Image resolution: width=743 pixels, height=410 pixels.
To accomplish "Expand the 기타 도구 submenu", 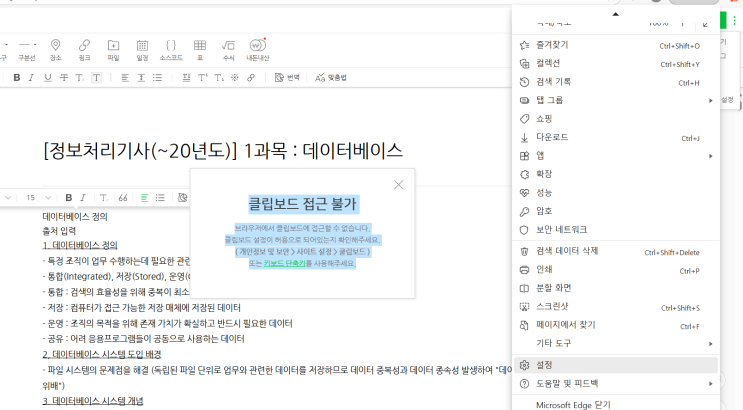I will pyautogui.click(x=616, y=344).
